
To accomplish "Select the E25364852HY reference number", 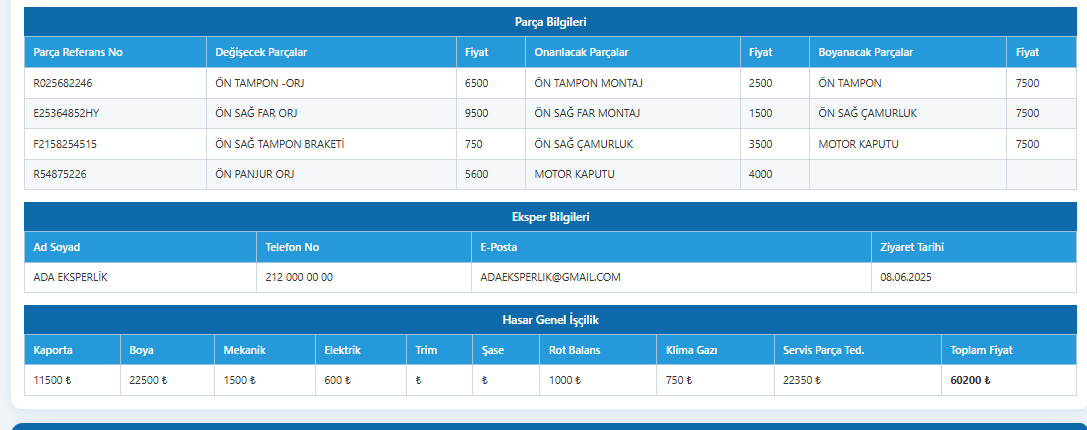I will pyautogui.click(x=67, y=113).
